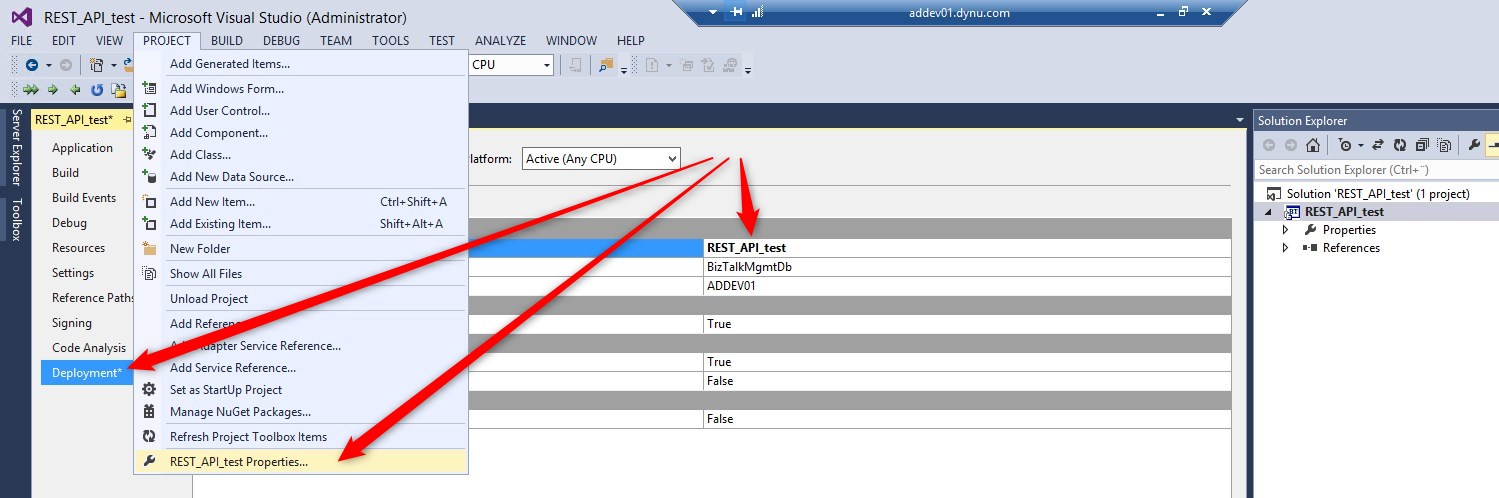The image size is (1499, 498).
Task: Open the Pending Changes Filter dropdown arrow
Action: (x=1360, y=146)
